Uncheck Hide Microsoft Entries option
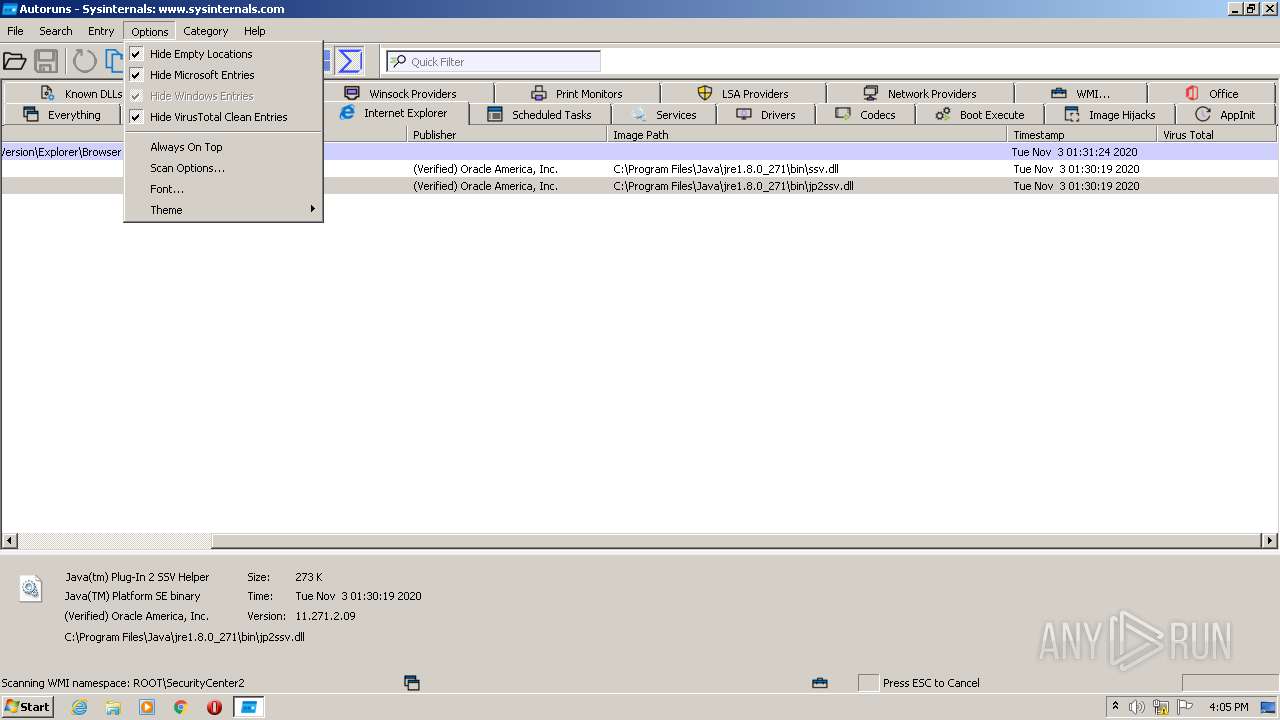 (x=223, y=75)
